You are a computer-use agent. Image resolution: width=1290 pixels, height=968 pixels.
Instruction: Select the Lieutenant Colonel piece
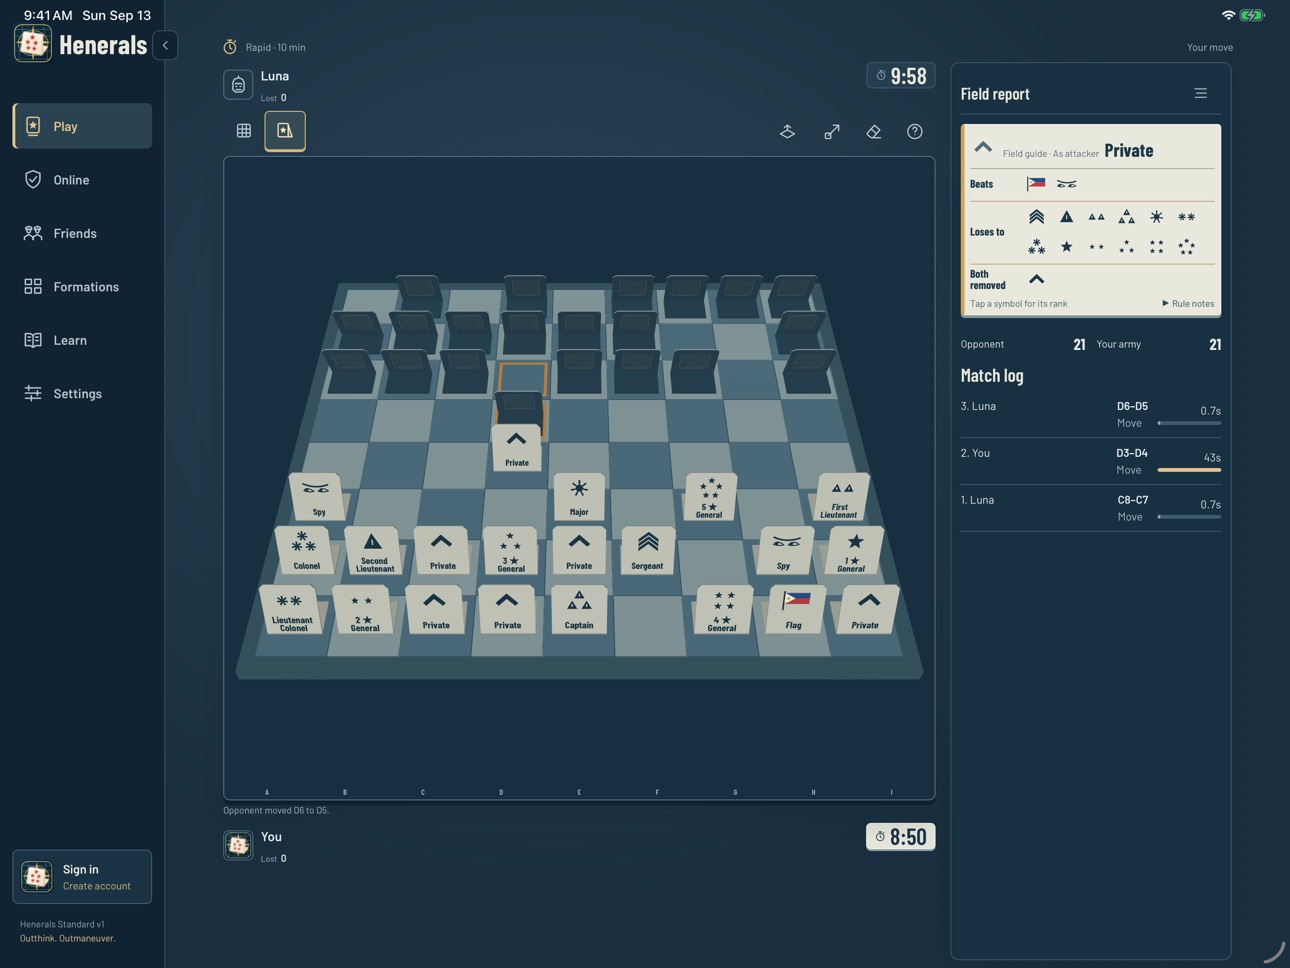tap(292, 610)
